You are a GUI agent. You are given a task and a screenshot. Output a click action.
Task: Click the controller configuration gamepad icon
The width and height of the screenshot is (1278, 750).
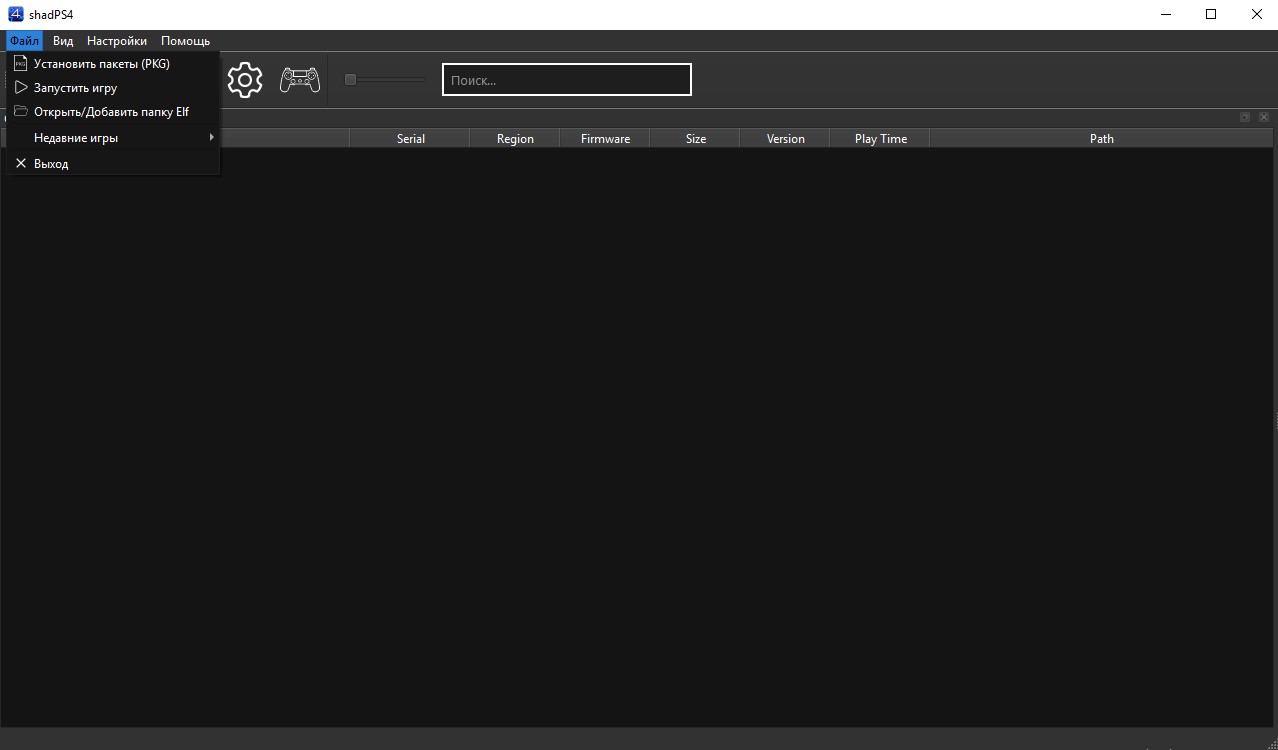click(x=299, y=80)
